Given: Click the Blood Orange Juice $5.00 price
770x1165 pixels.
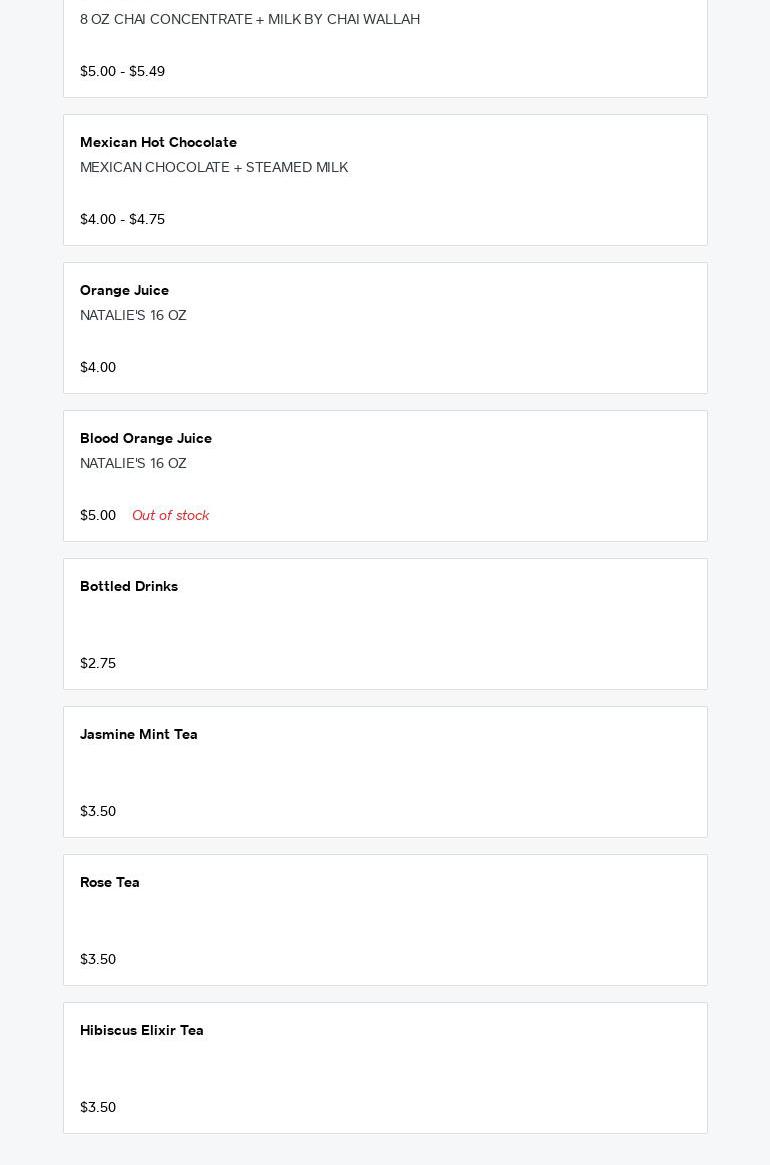Looking at the screenshot, I should (x=98, y=516).
